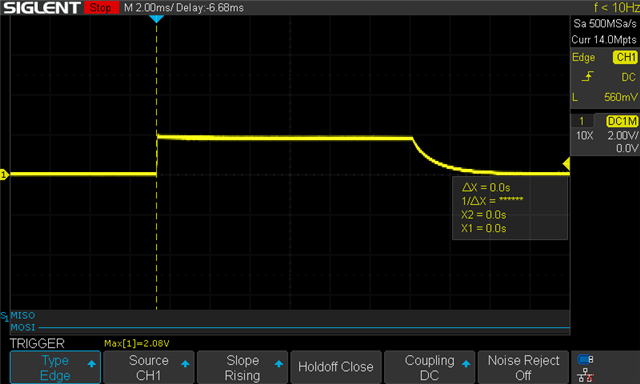The width and height of the screenshot is (640, 384).
Task: Click the USB status icon
Action: (585, 359)
